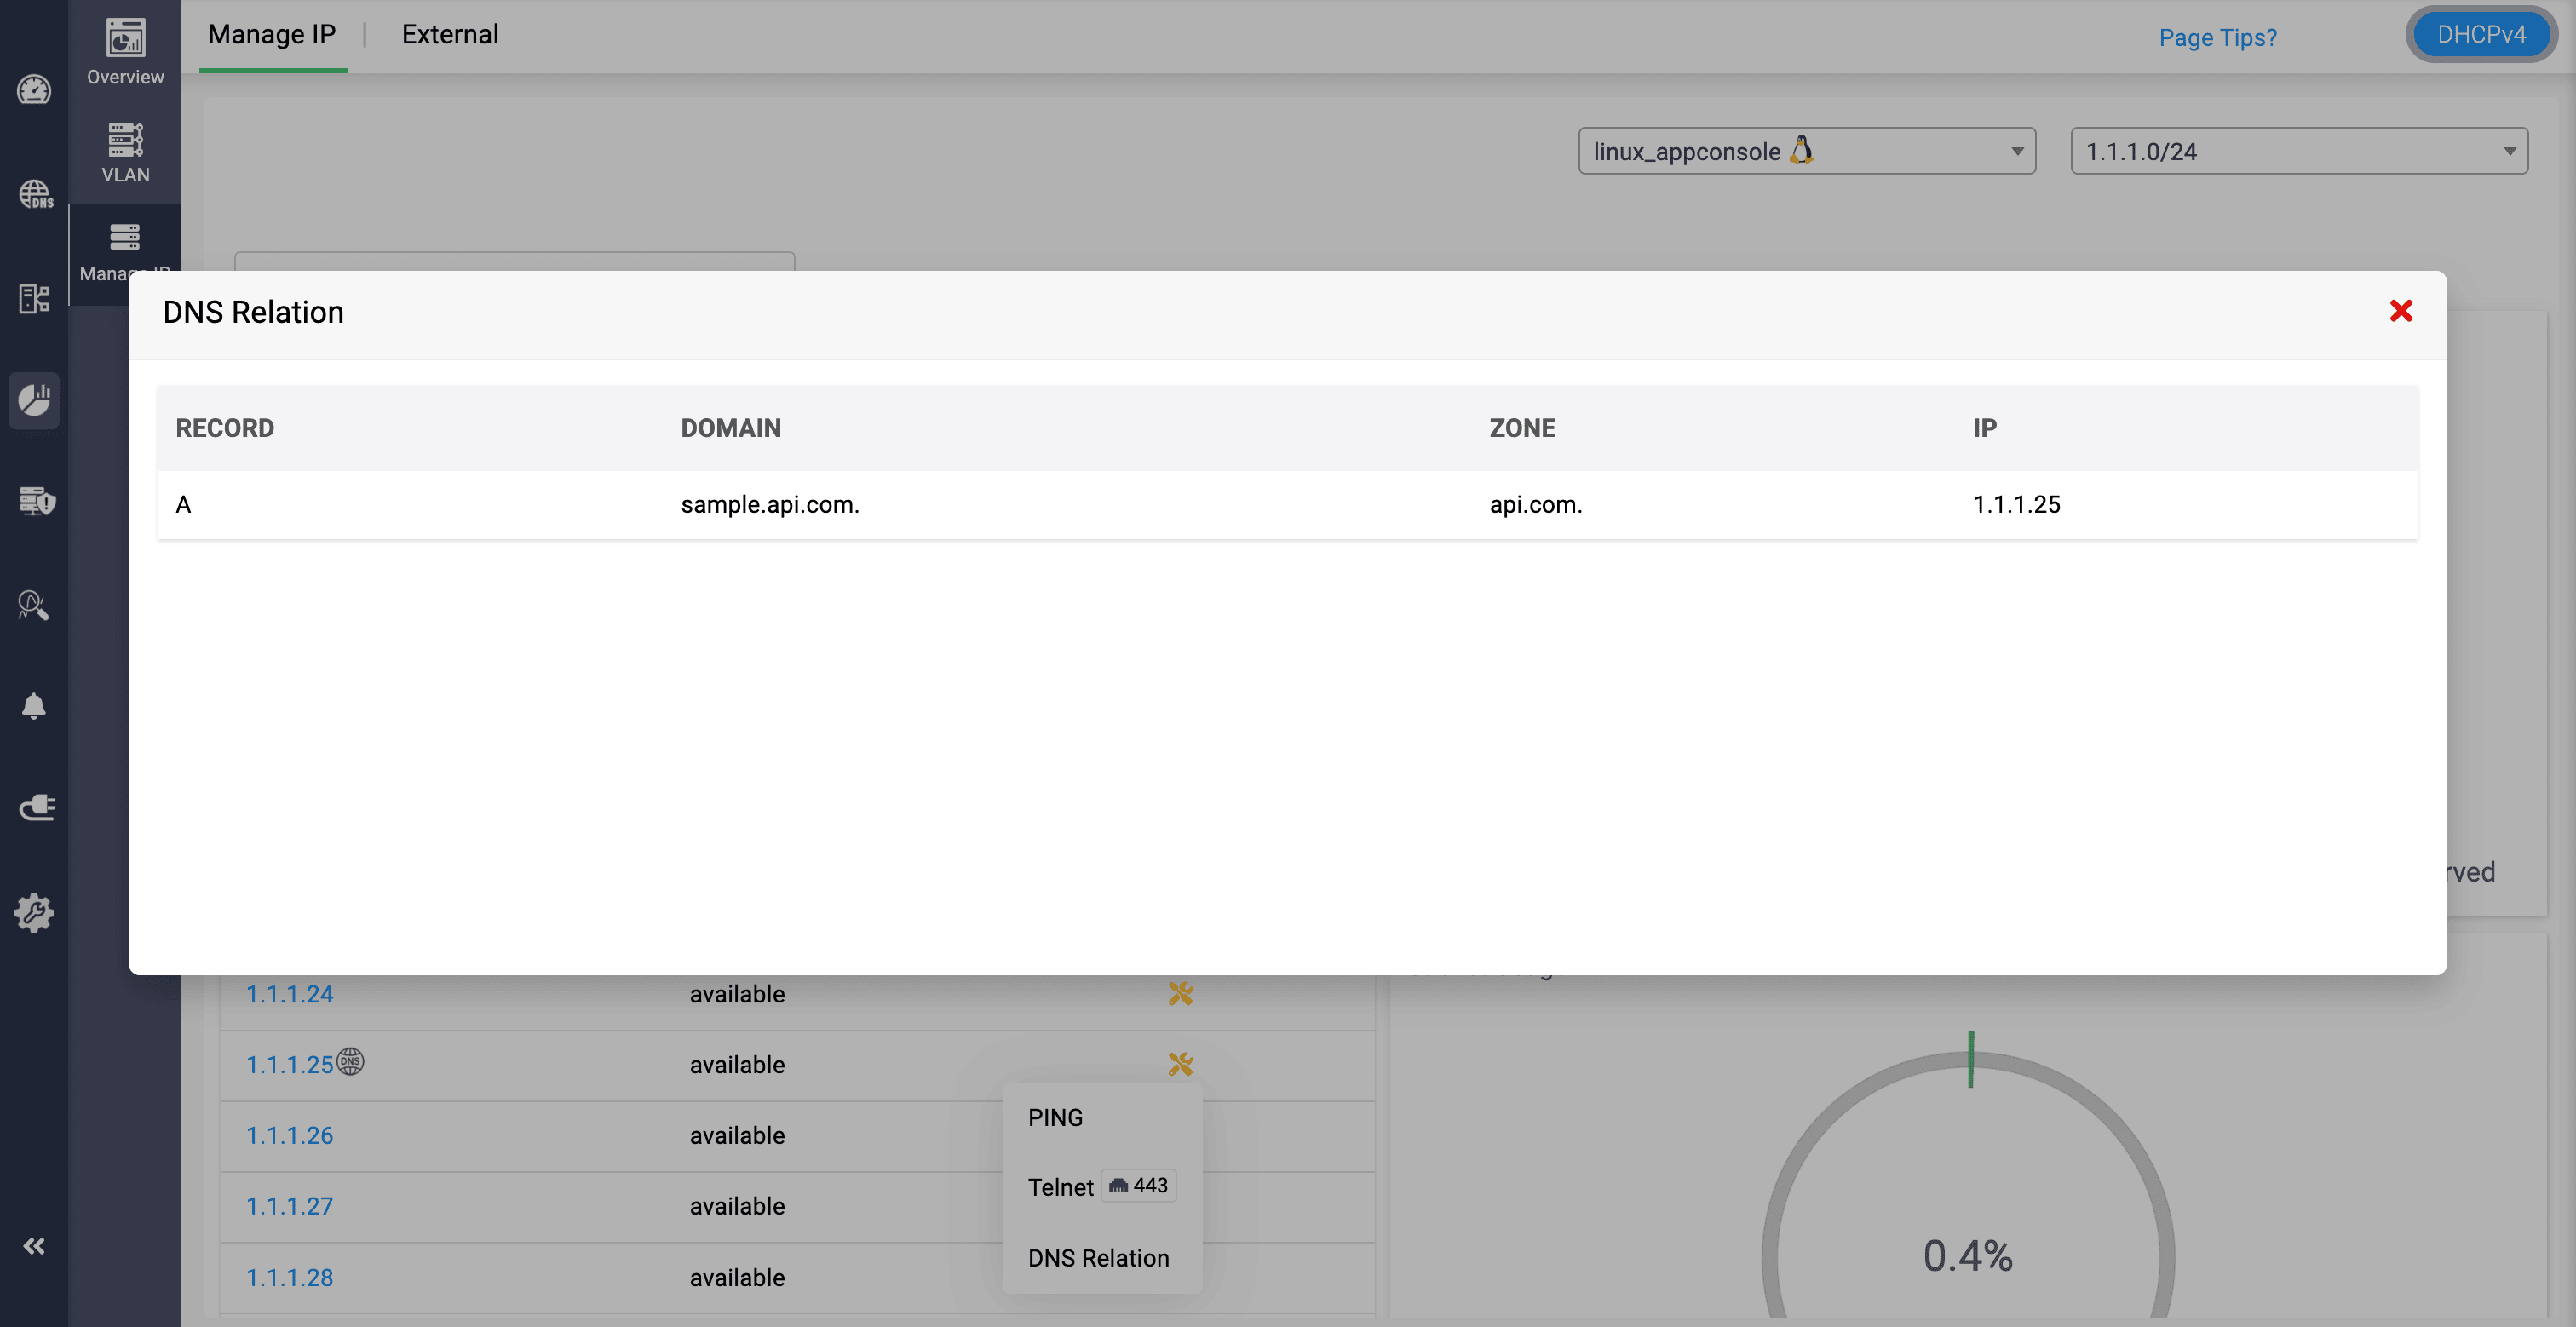Select PING from the tools menu
This screenshot has height=1327, width=2576.
1055,1117
